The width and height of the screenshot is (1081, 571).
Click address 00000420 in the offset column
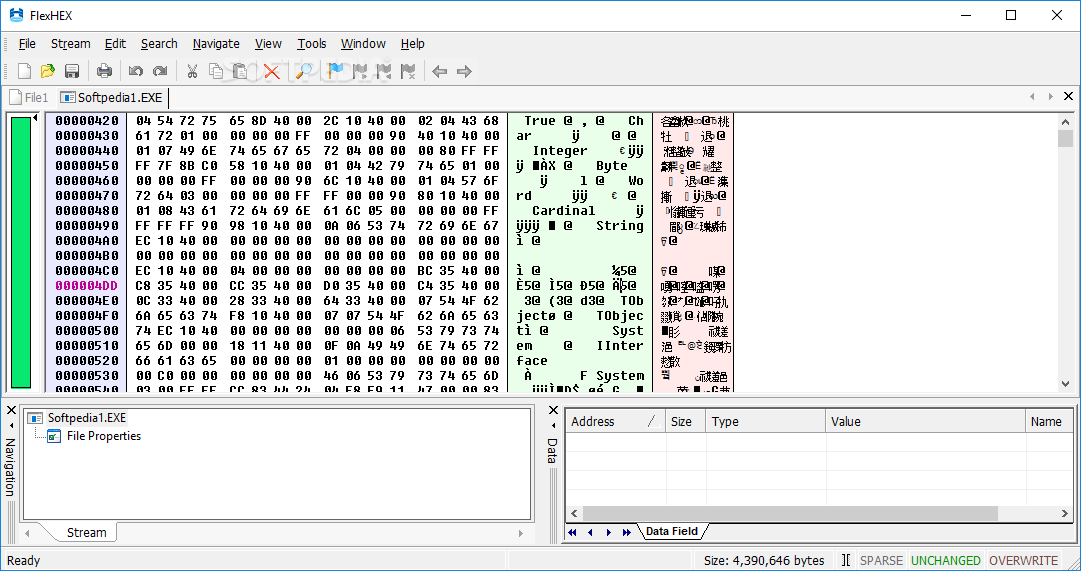click(x=87, y=121)
